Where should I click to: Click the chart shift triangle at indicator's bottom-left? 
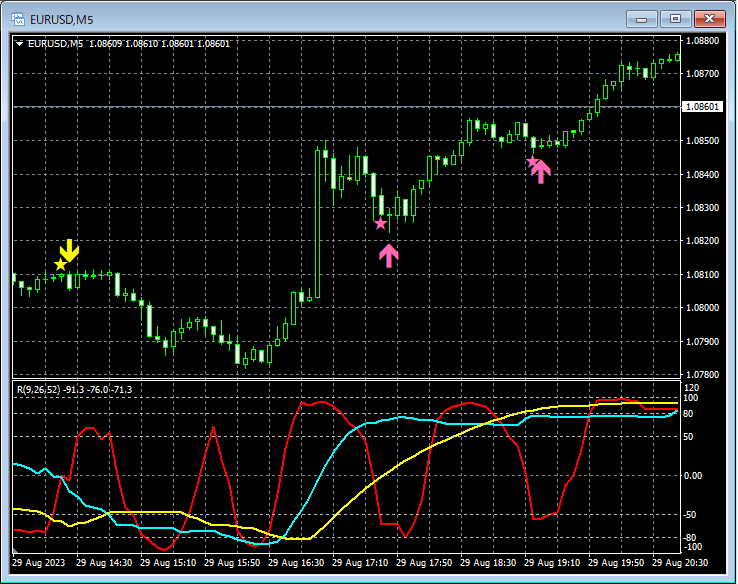tap(16, 550)
